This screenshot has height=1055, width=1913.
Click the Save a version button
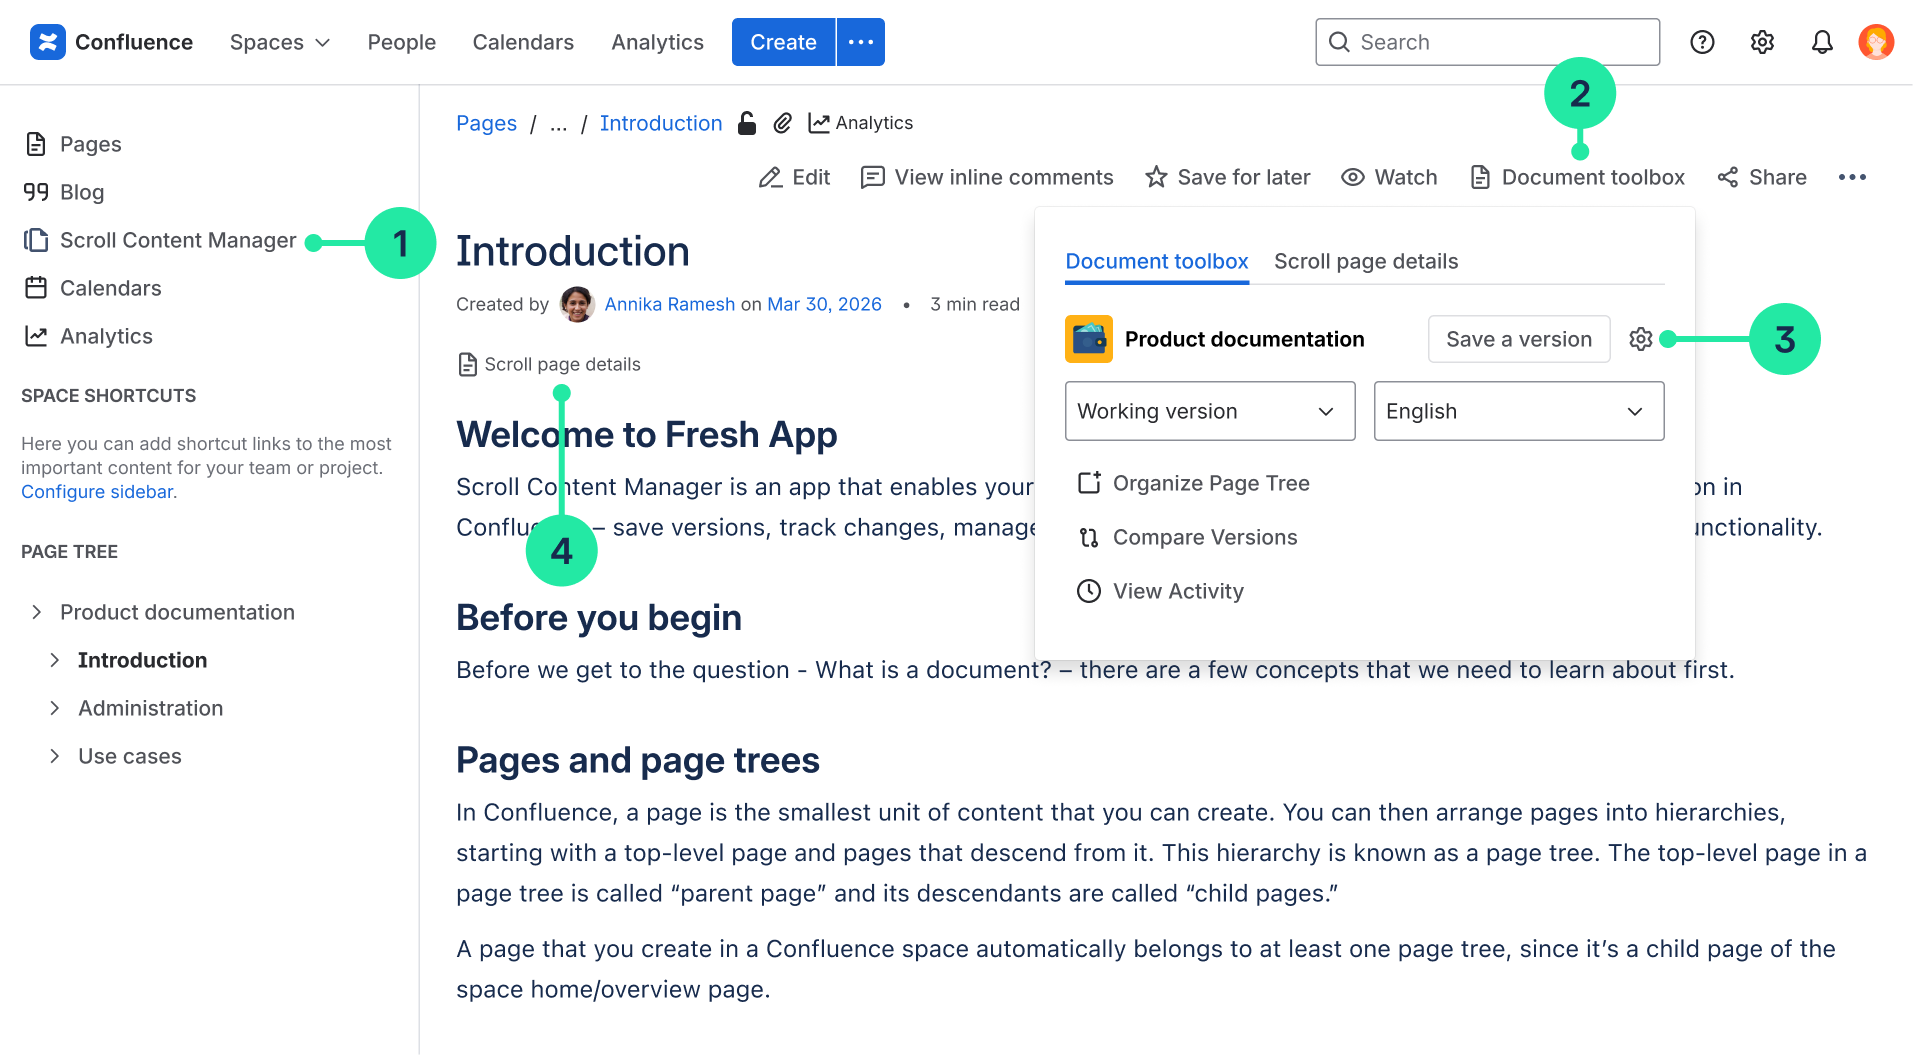pos(1518,339)
